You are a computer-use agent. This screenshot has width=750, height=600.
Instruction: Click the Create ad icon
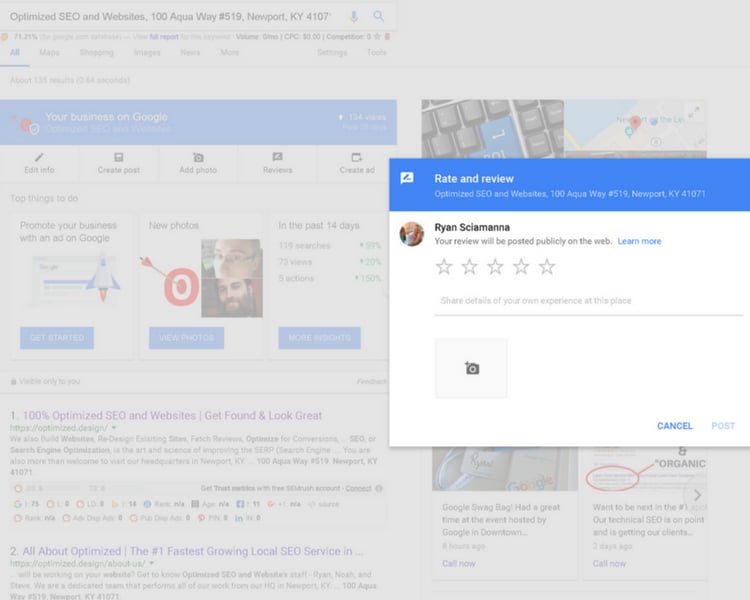pyautogui.click(x=357, y=157)
